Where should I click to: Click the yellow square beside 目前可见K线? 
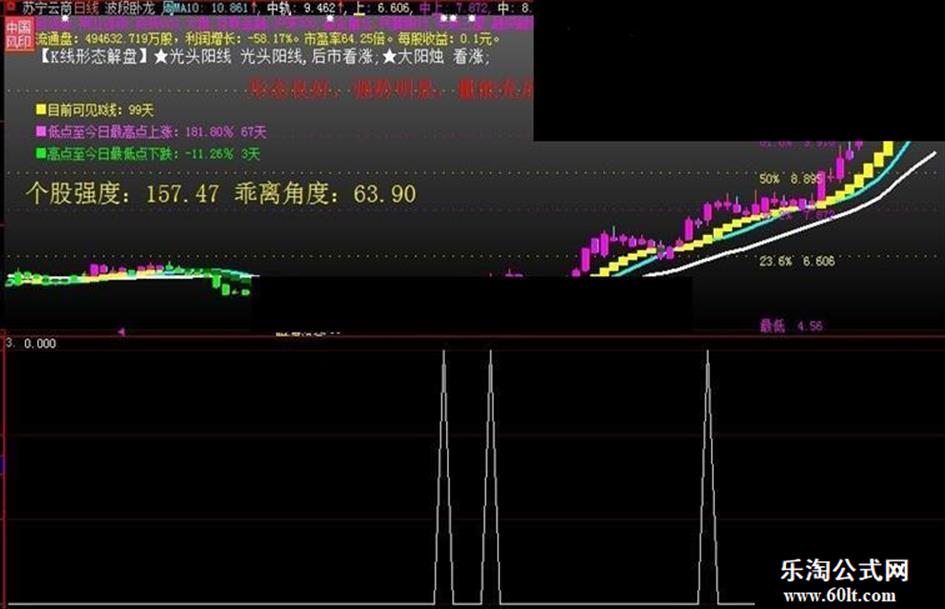pyautogui.click(x=41, y=109)
